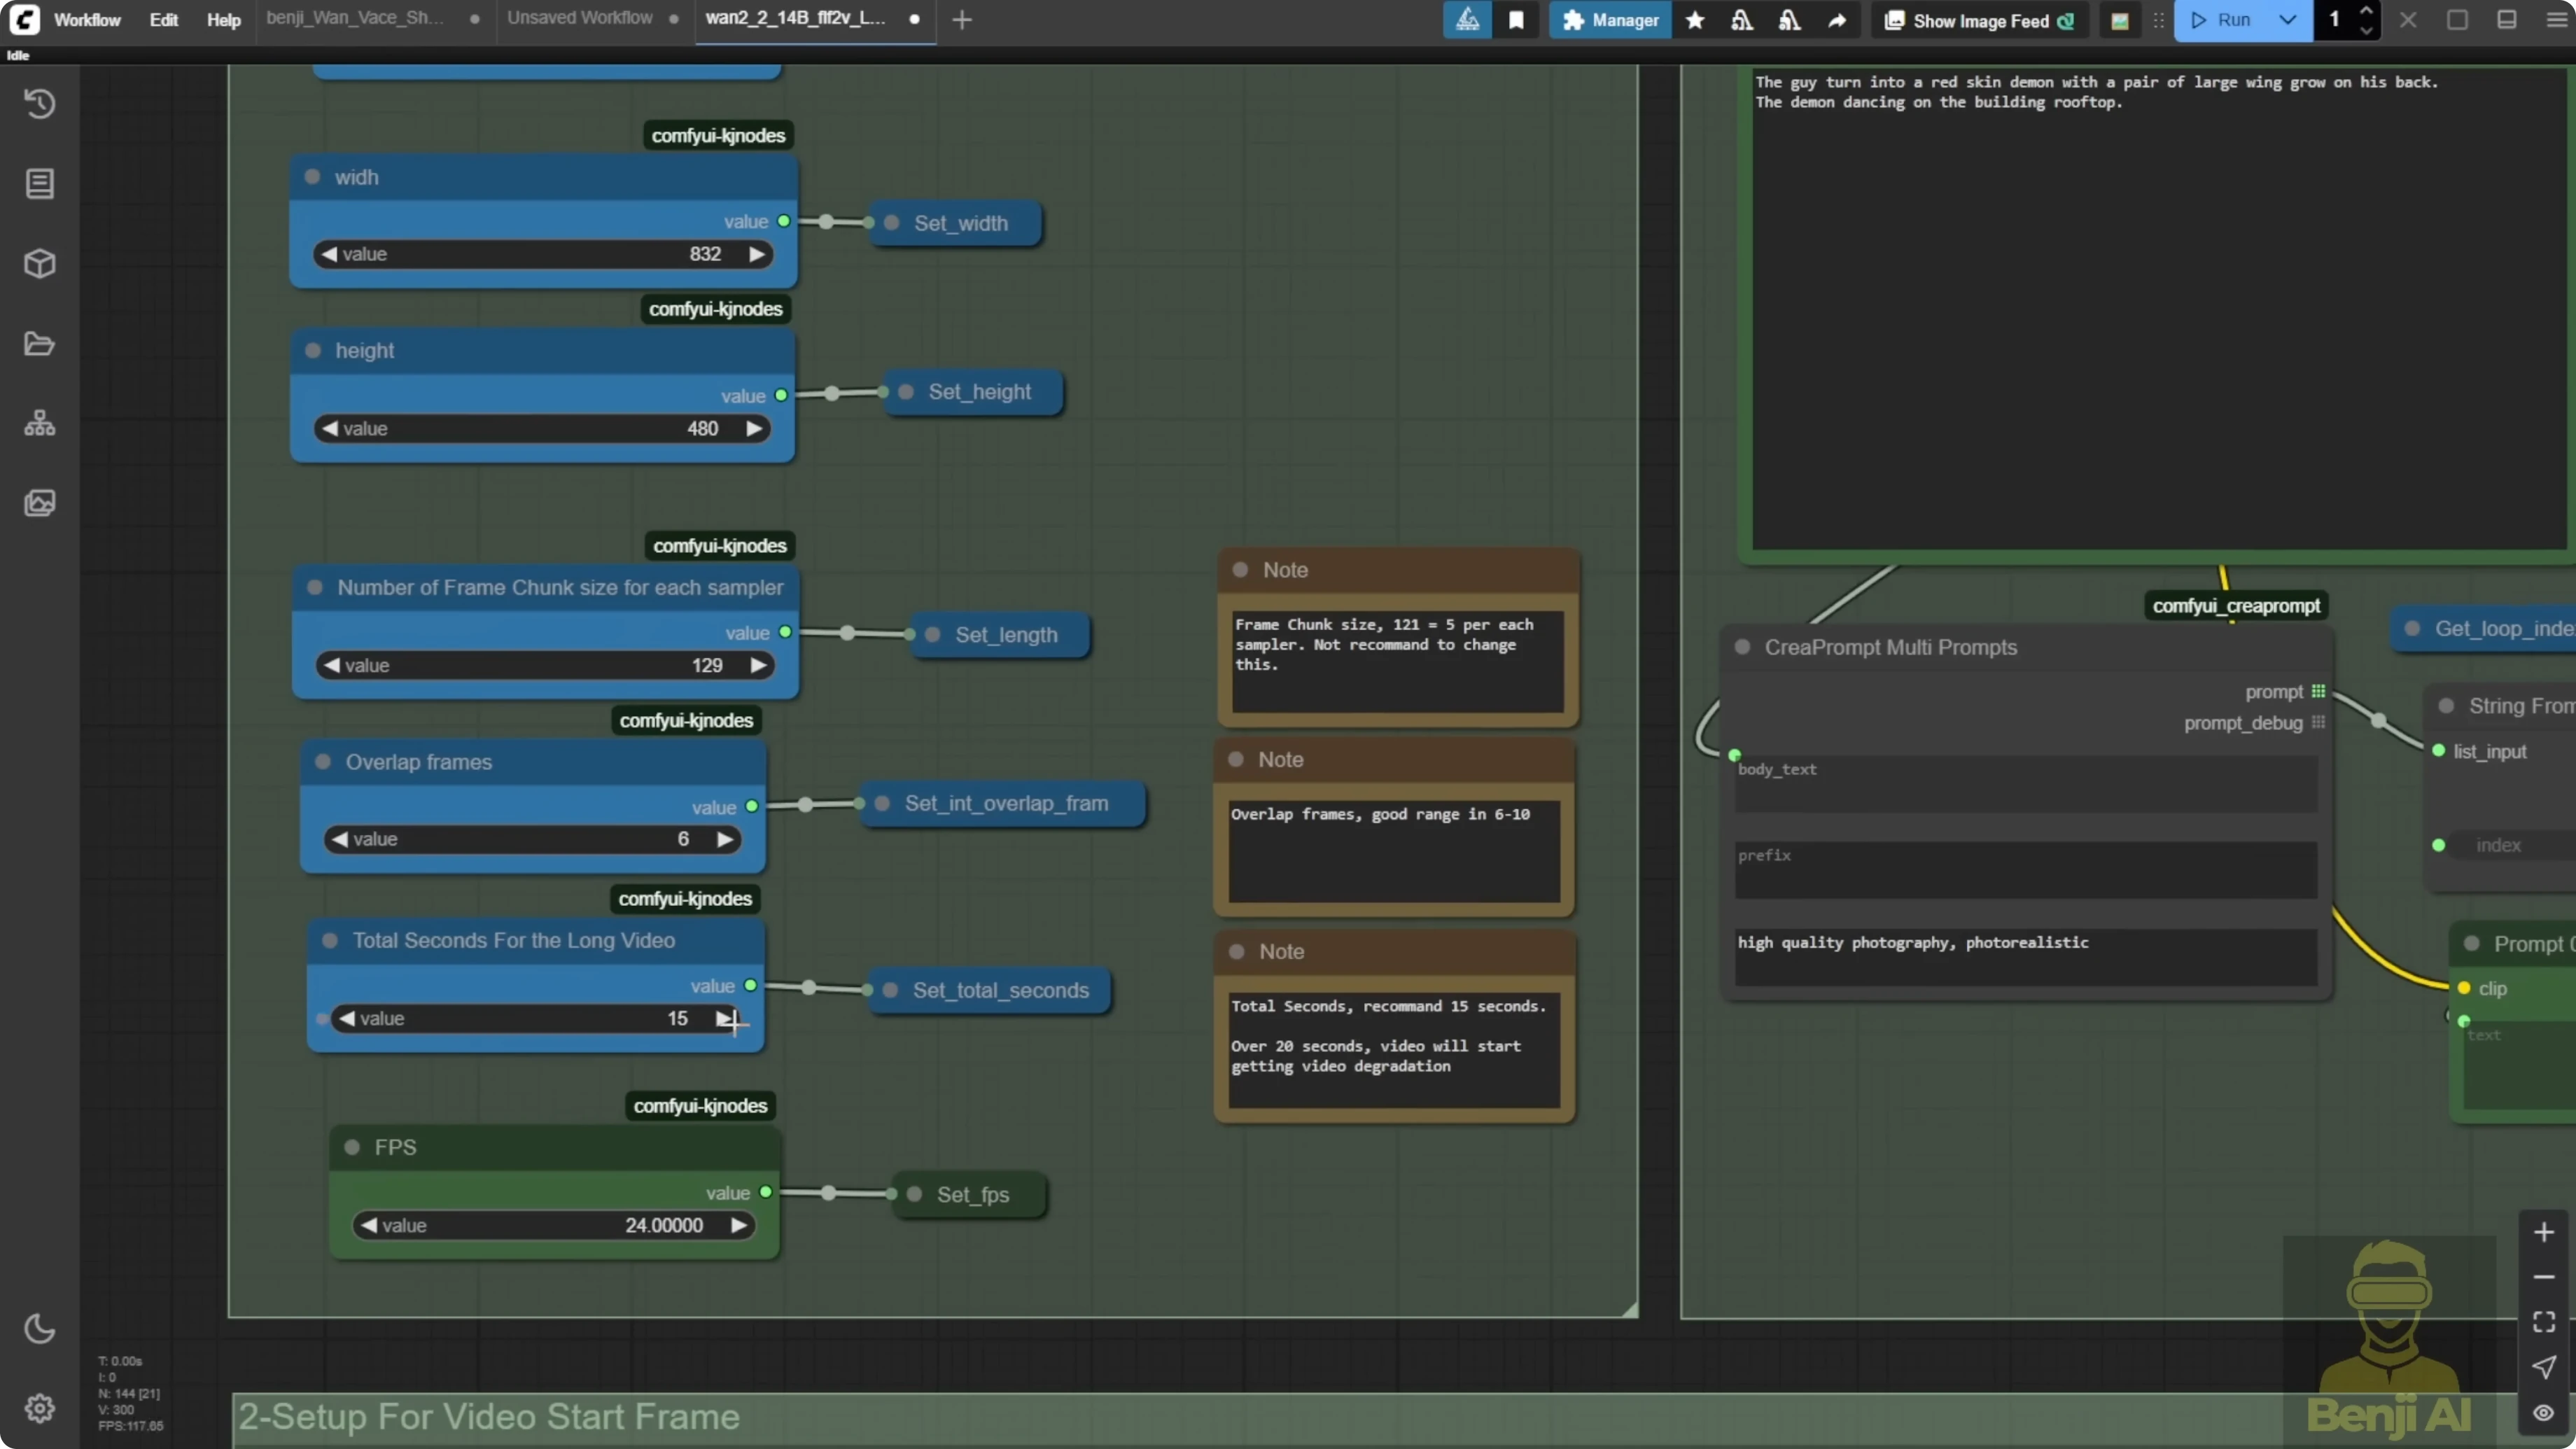Open the Model Library panel
Image resolution: width=2576 pixels, height=1449 pixels.
[x=40, y=263]
